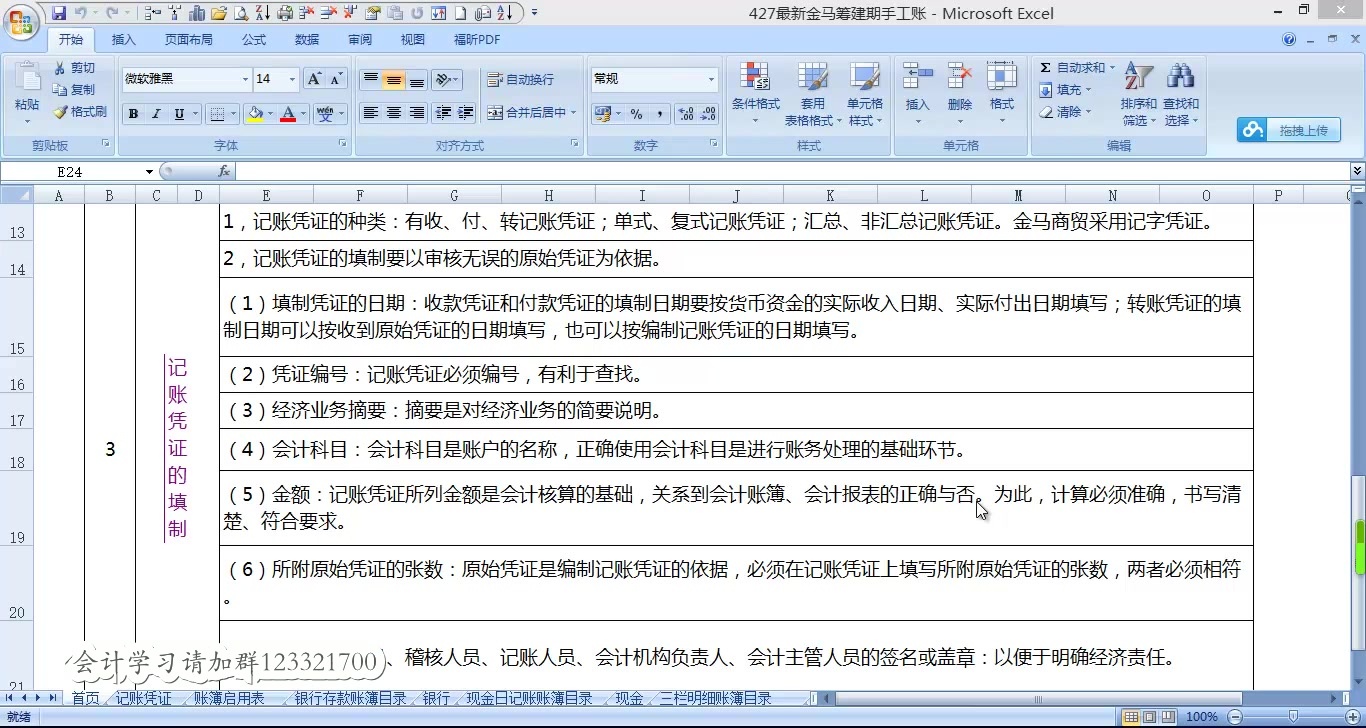Image resolution: width=1366 pixels, height=728 pixels.
Task: Adjust the zoom slider handle
Action: tap(1293, 717)
